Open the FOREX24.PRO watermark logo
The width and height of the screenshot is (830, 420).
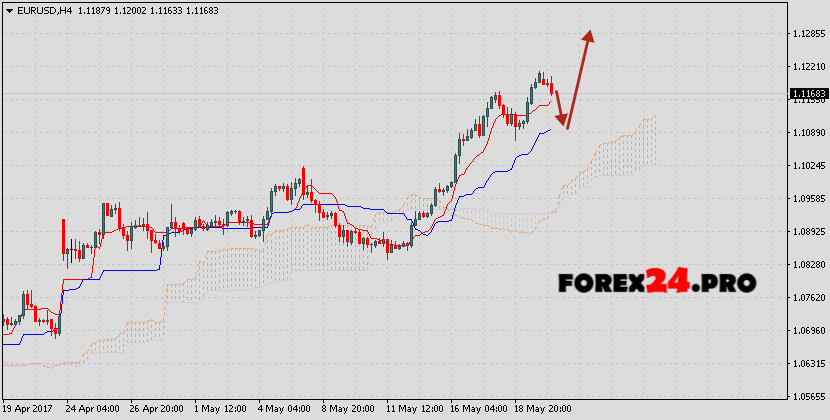click(x=656, y=282)
